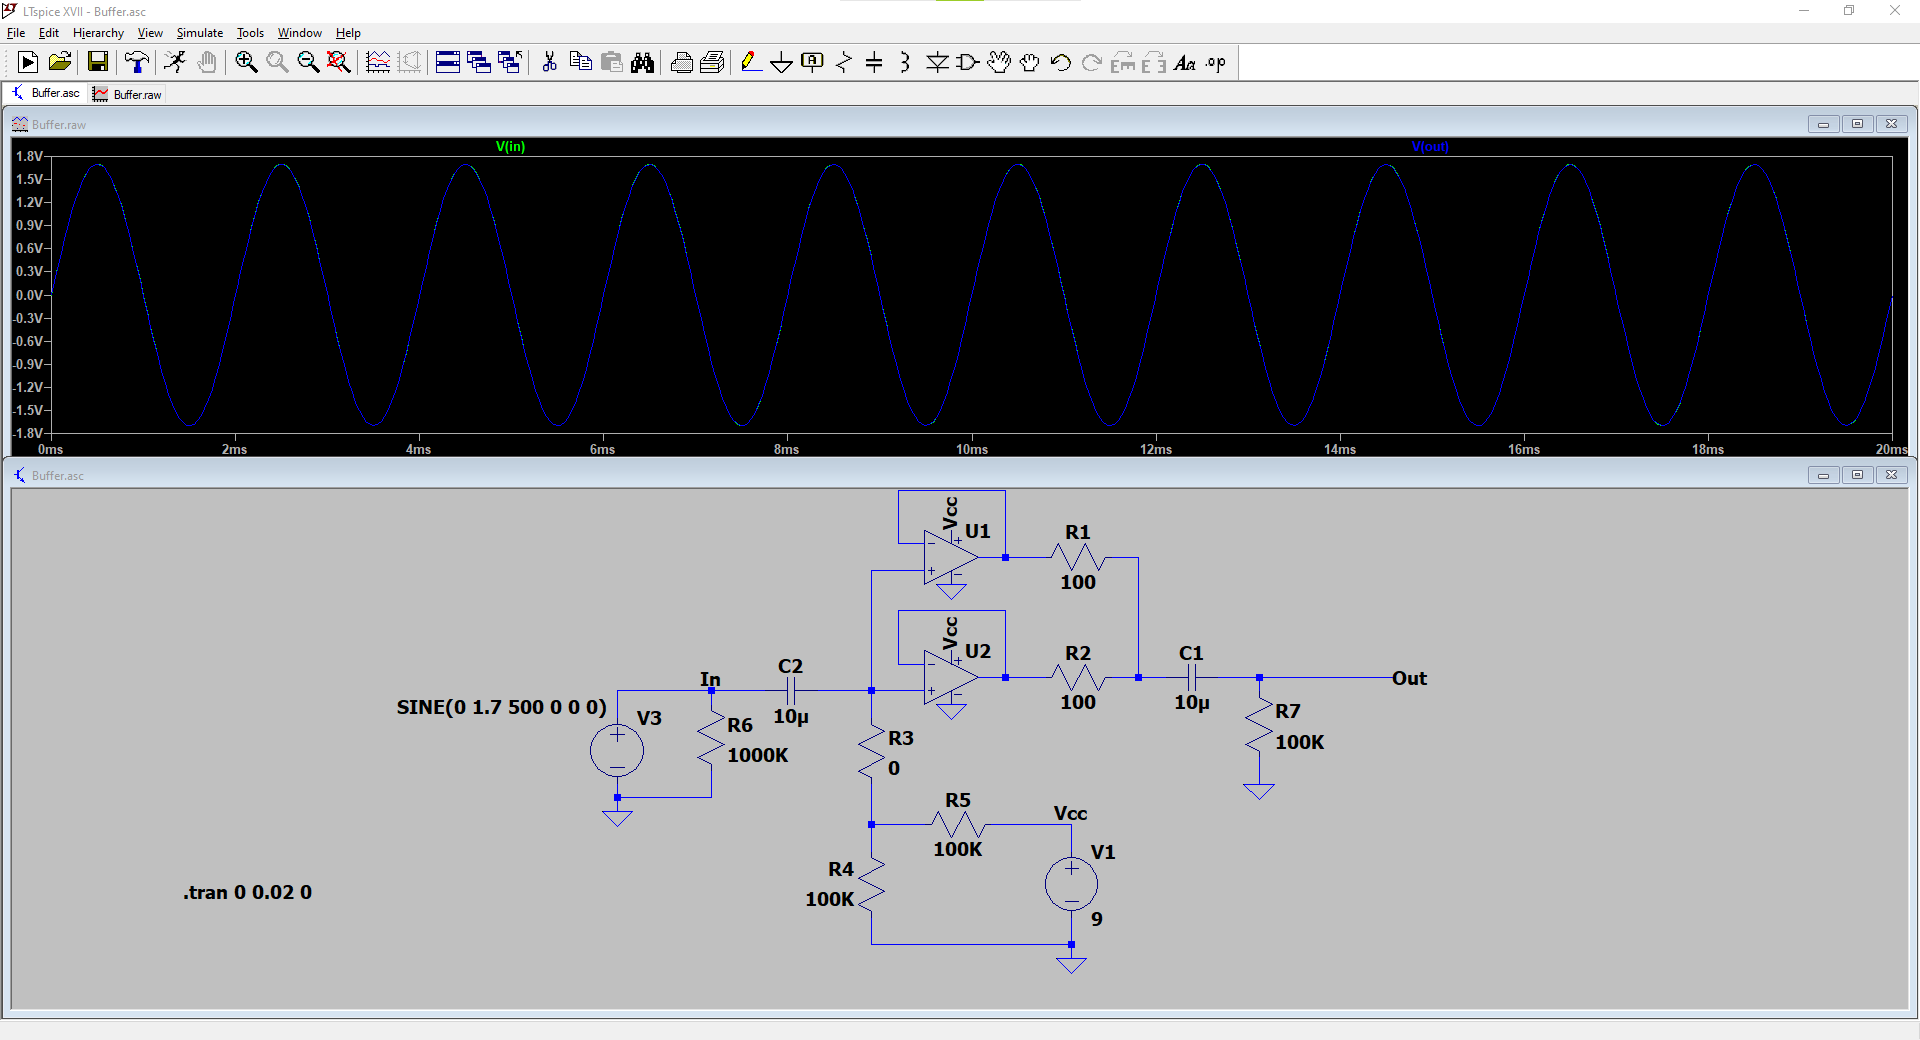Click the .tran 0 0.02 0 directive

247,892
